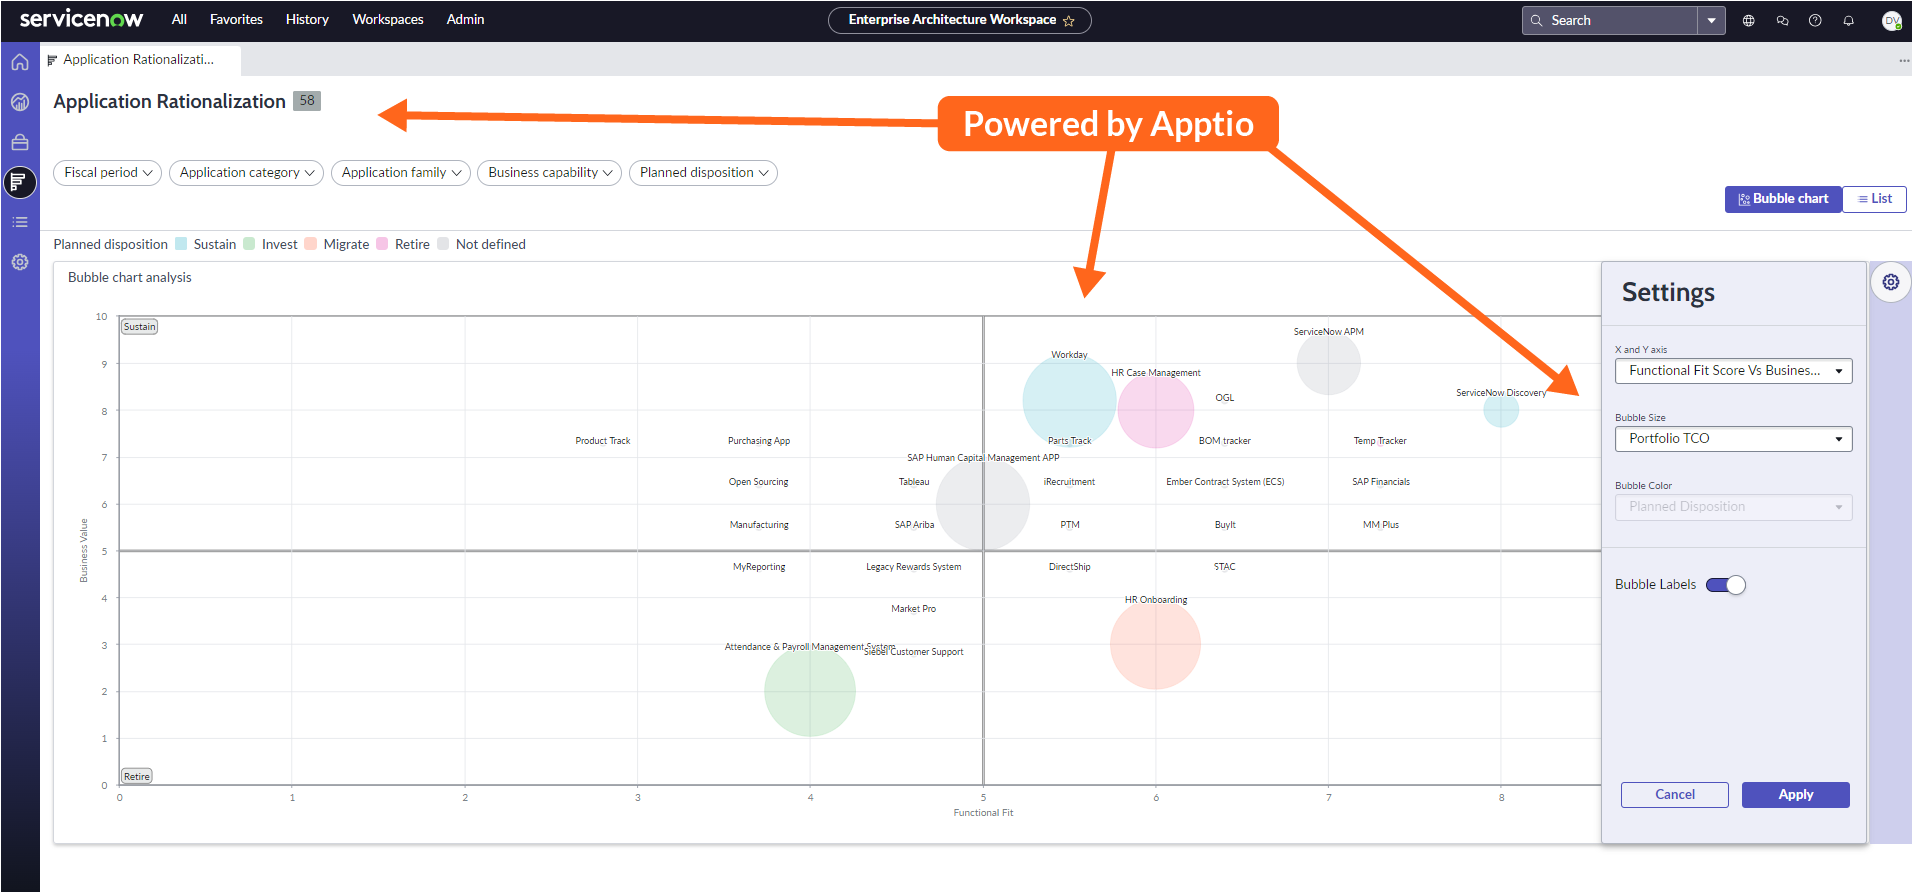Click the Sustain legend color swatch

point(181,244)
